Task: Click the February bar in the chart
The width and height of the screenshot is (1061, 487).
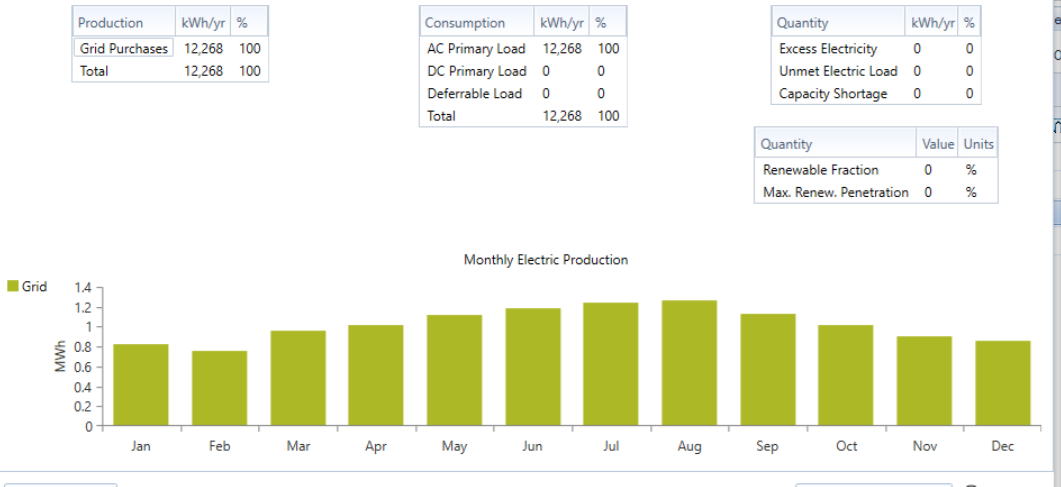Action: tap(219, 388)
